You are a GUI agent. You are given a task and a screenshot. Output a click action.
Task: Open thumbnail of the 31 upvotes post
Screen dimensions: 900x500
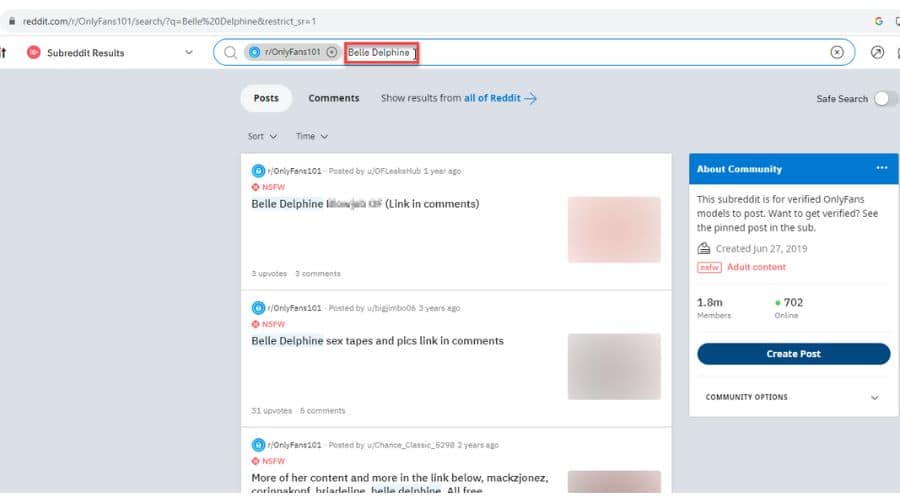tap(614, 367)
